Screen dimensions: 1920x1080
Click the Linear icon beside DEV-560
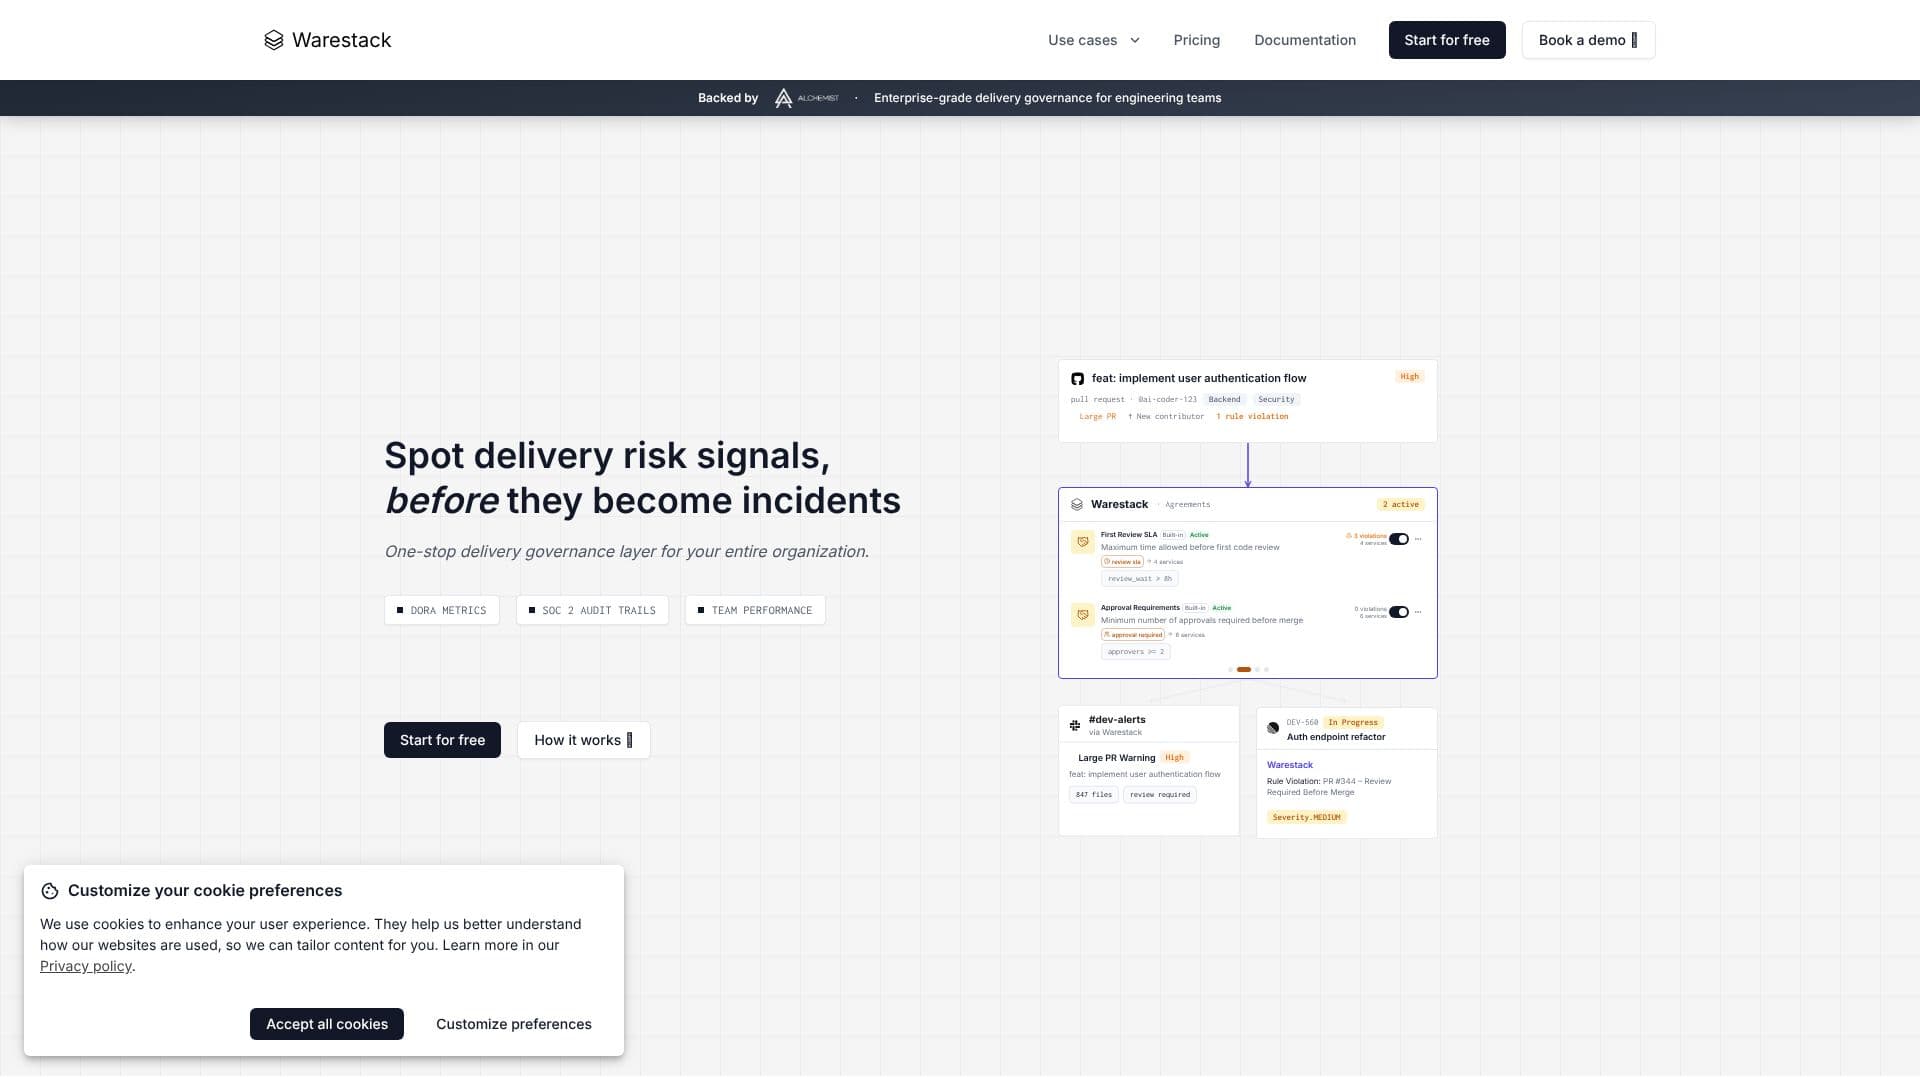1273,728
